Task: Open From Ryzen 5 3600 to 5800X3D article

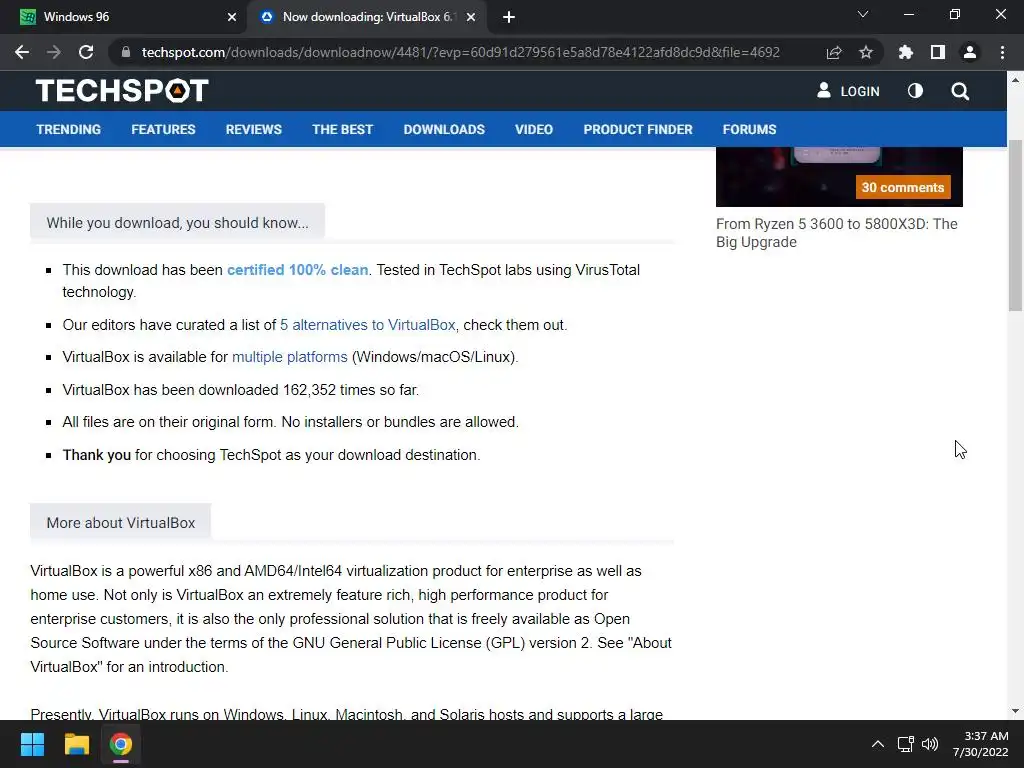Action: pyautogui.click(x=837, y=232)
